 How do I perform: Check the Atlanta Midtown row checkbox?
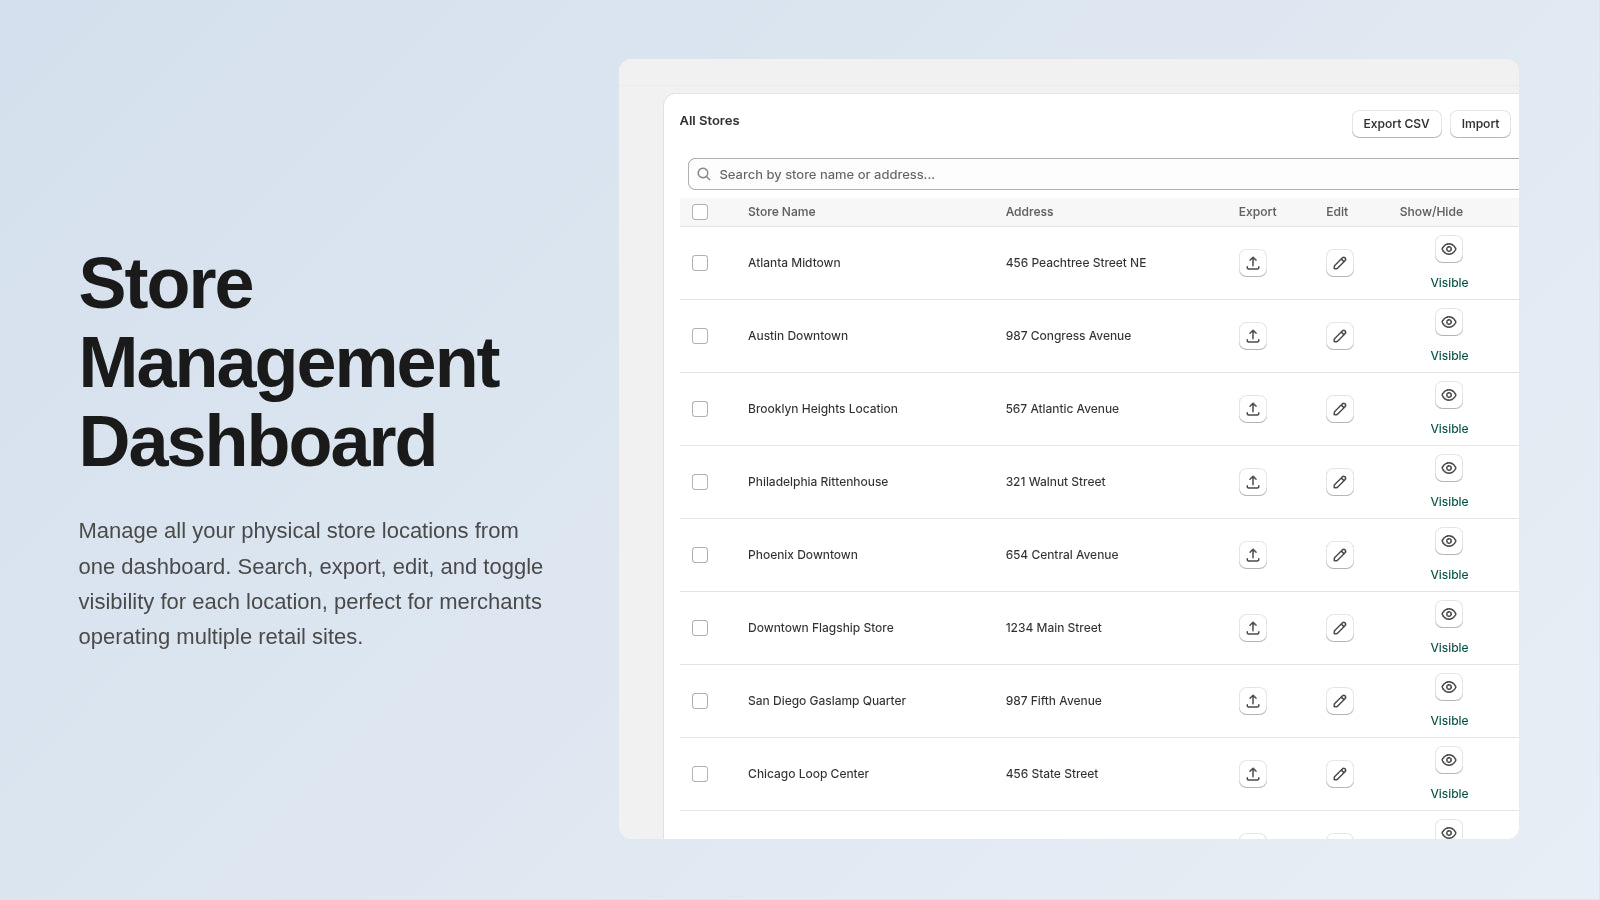[x=700, y=263]
